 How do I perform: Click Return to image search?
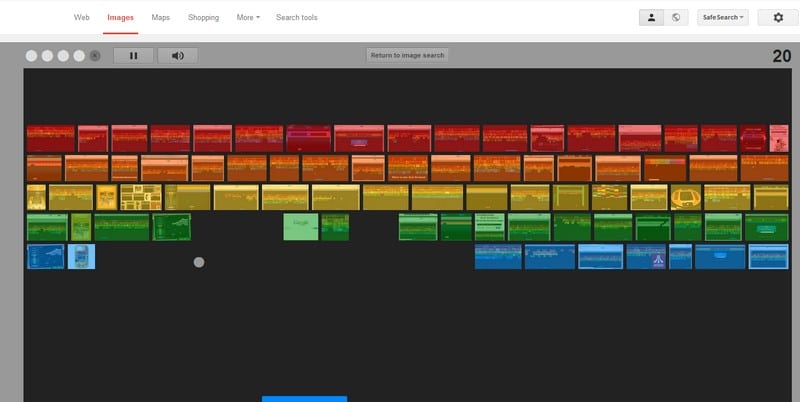[407, 55]
